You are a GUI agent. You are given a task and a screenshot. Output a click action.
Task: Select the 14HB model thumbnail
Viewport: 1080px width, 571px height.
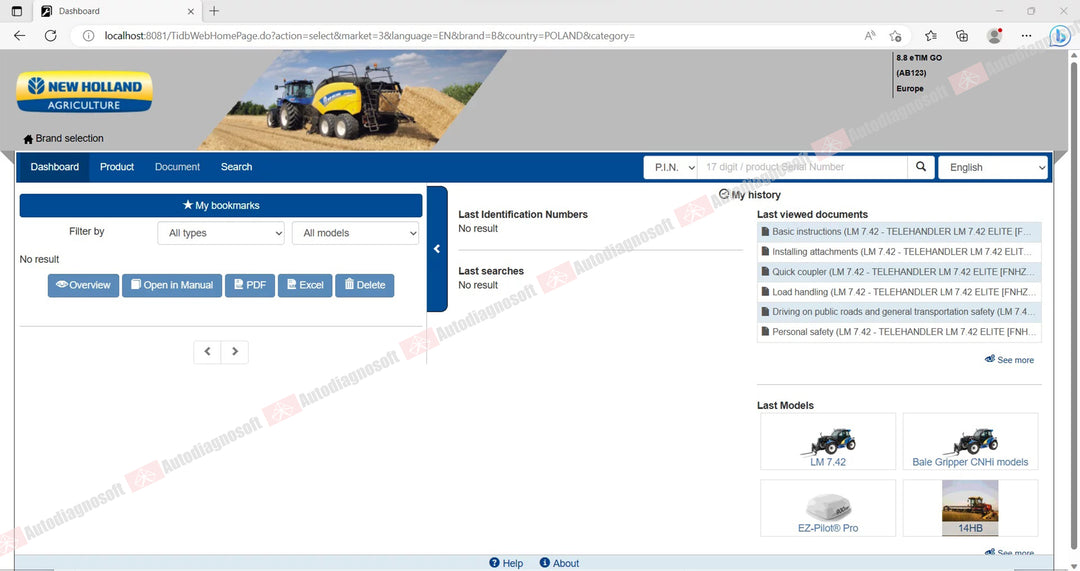click(970, 508)
